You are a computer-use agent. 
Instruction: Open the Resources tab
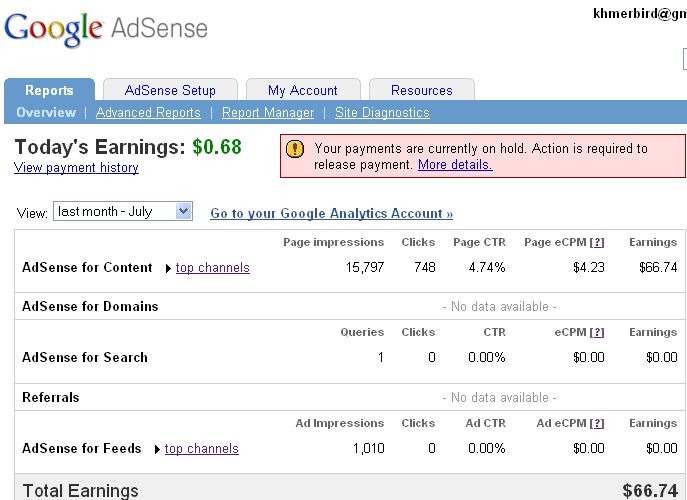coord(421,90)
